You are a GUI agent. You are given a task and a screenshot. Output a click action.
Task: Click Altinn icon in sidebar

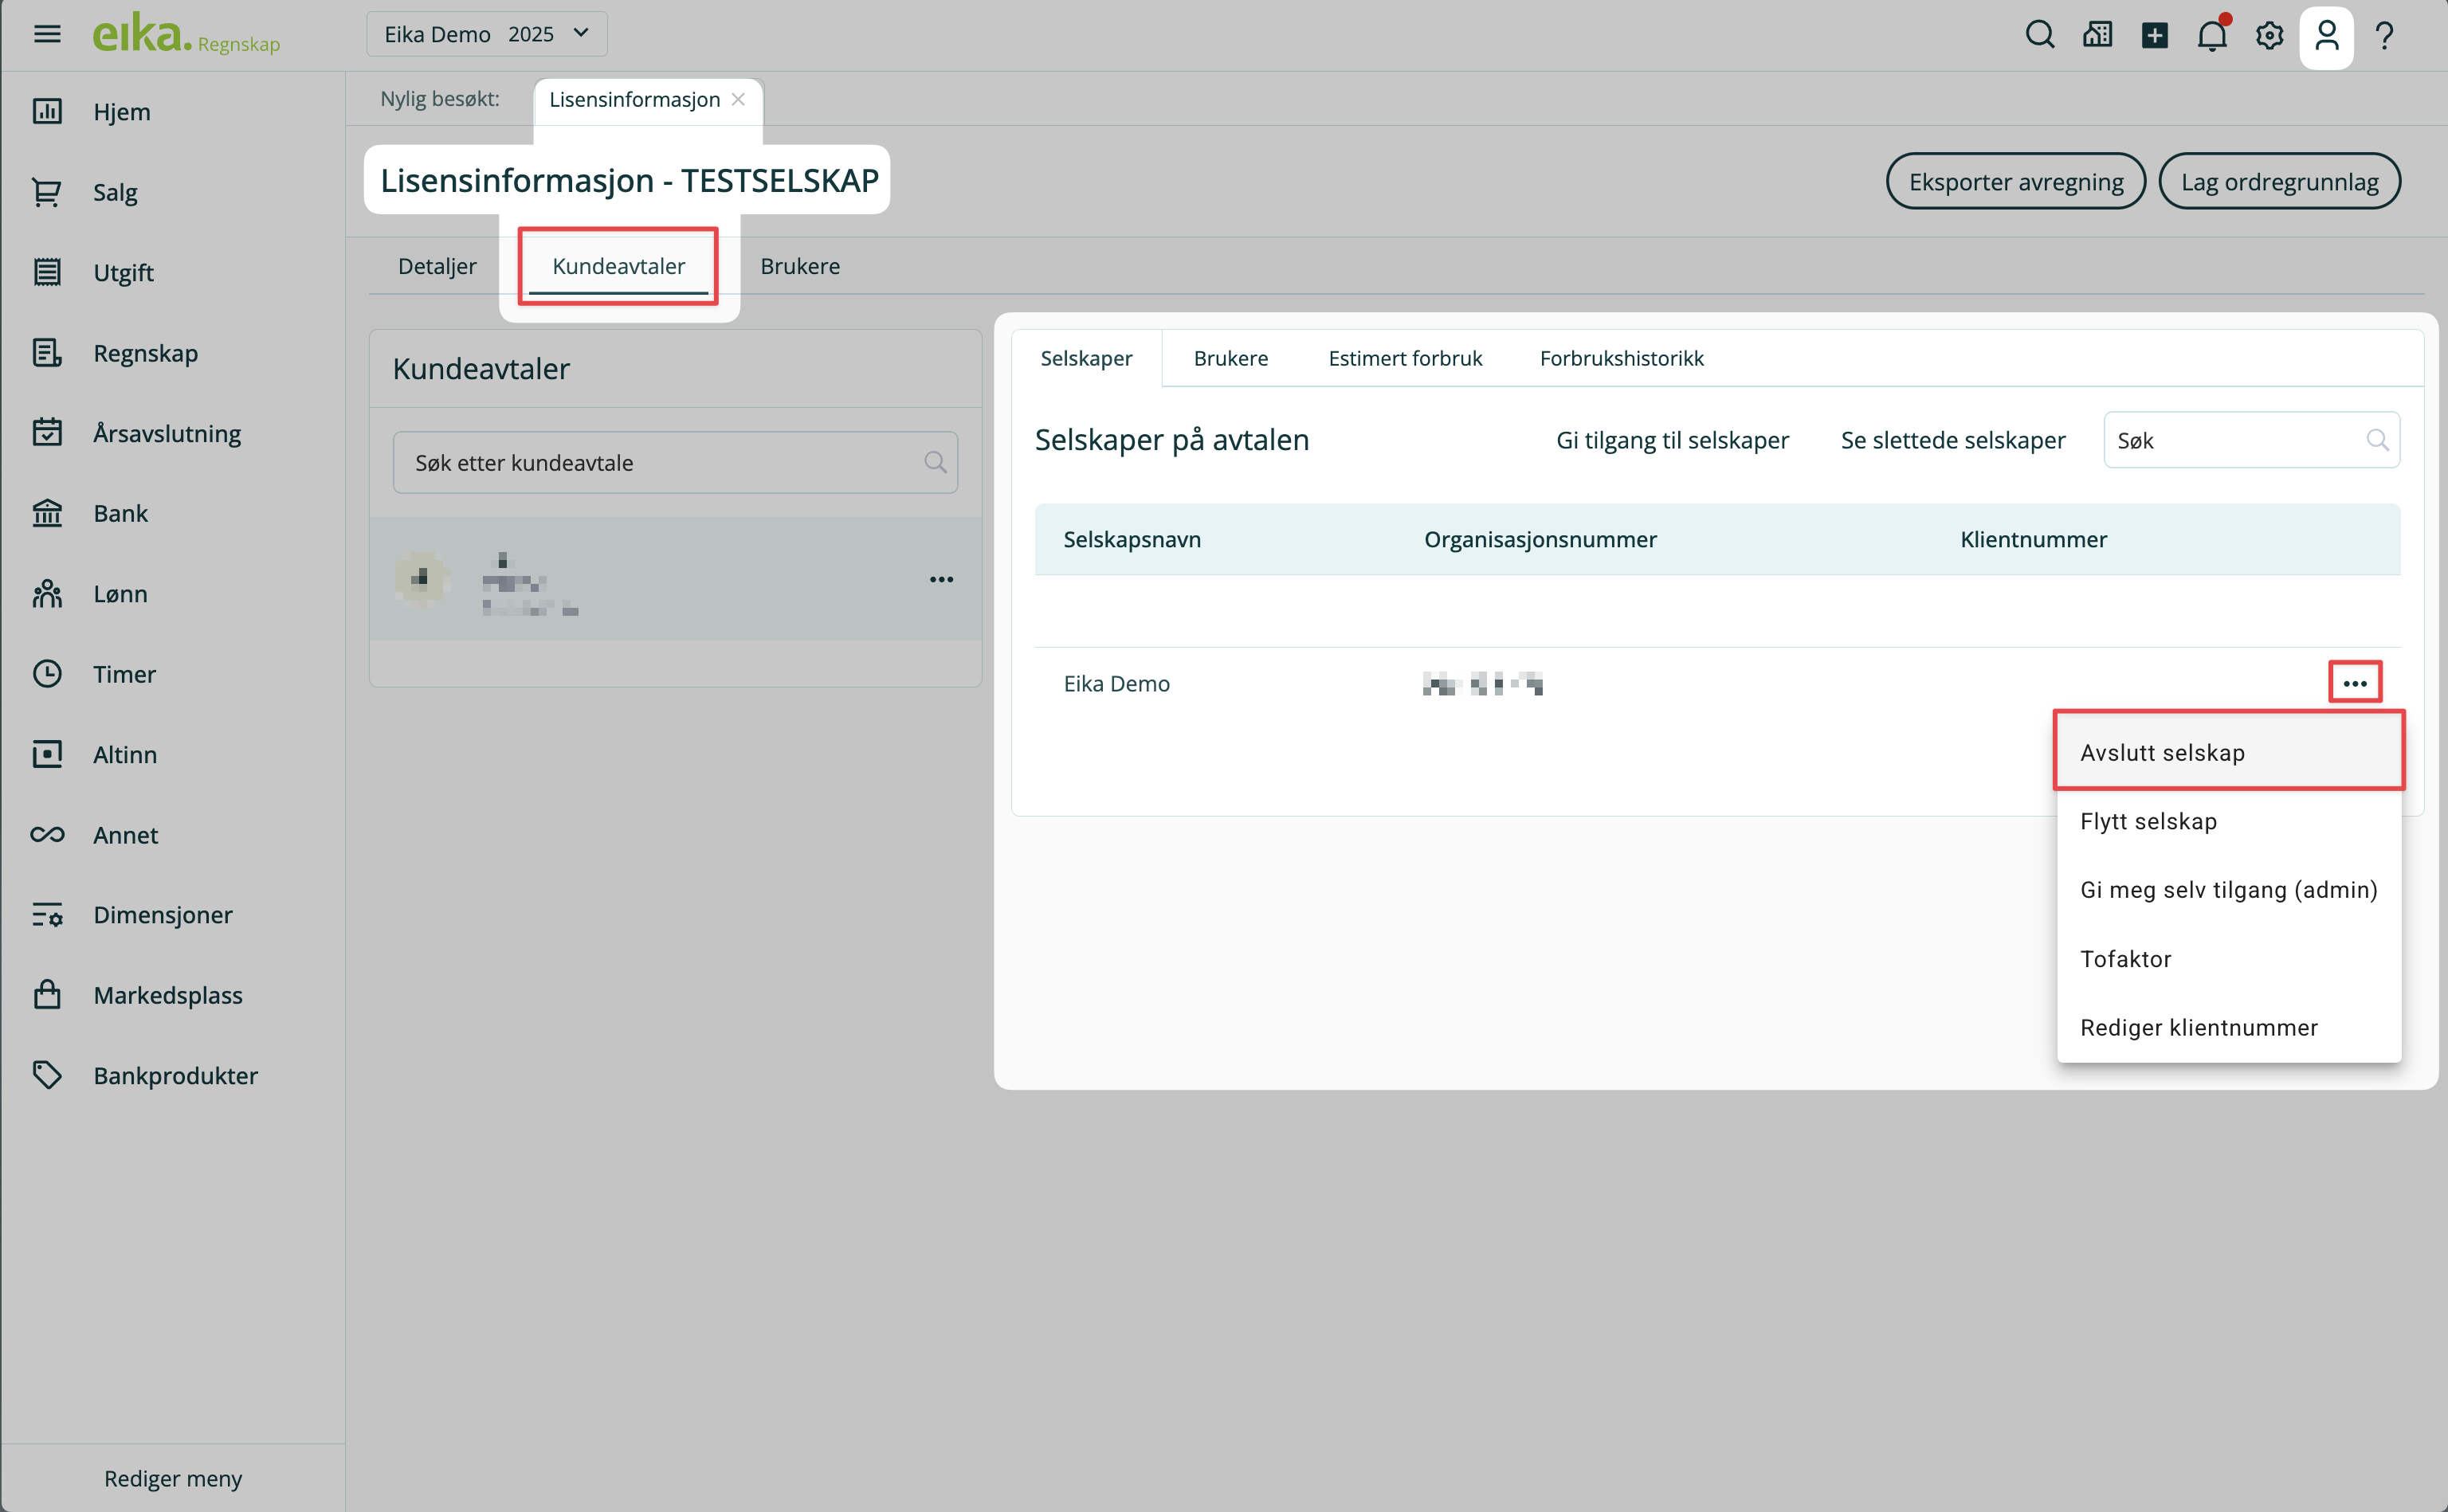click(x=47, y=754)
